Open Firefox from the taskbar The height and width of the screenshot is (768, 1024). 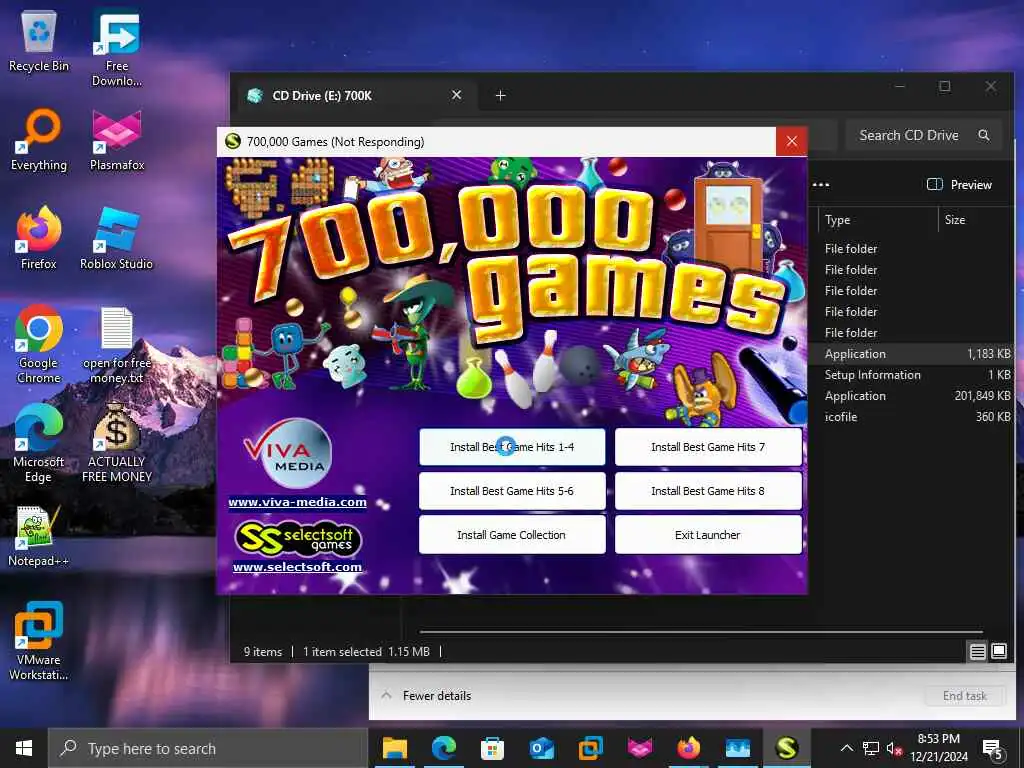click(x=688, y=748)
